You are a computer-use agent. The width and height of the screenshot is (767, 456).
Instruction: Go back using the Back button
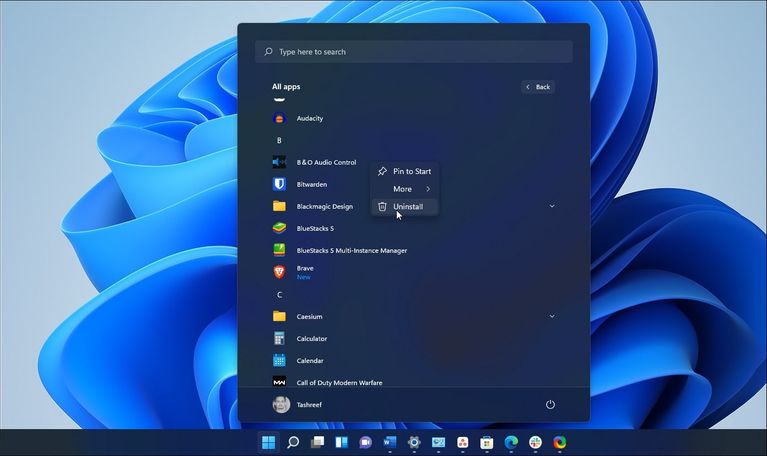pyautogui.click(x=538, y=87)
